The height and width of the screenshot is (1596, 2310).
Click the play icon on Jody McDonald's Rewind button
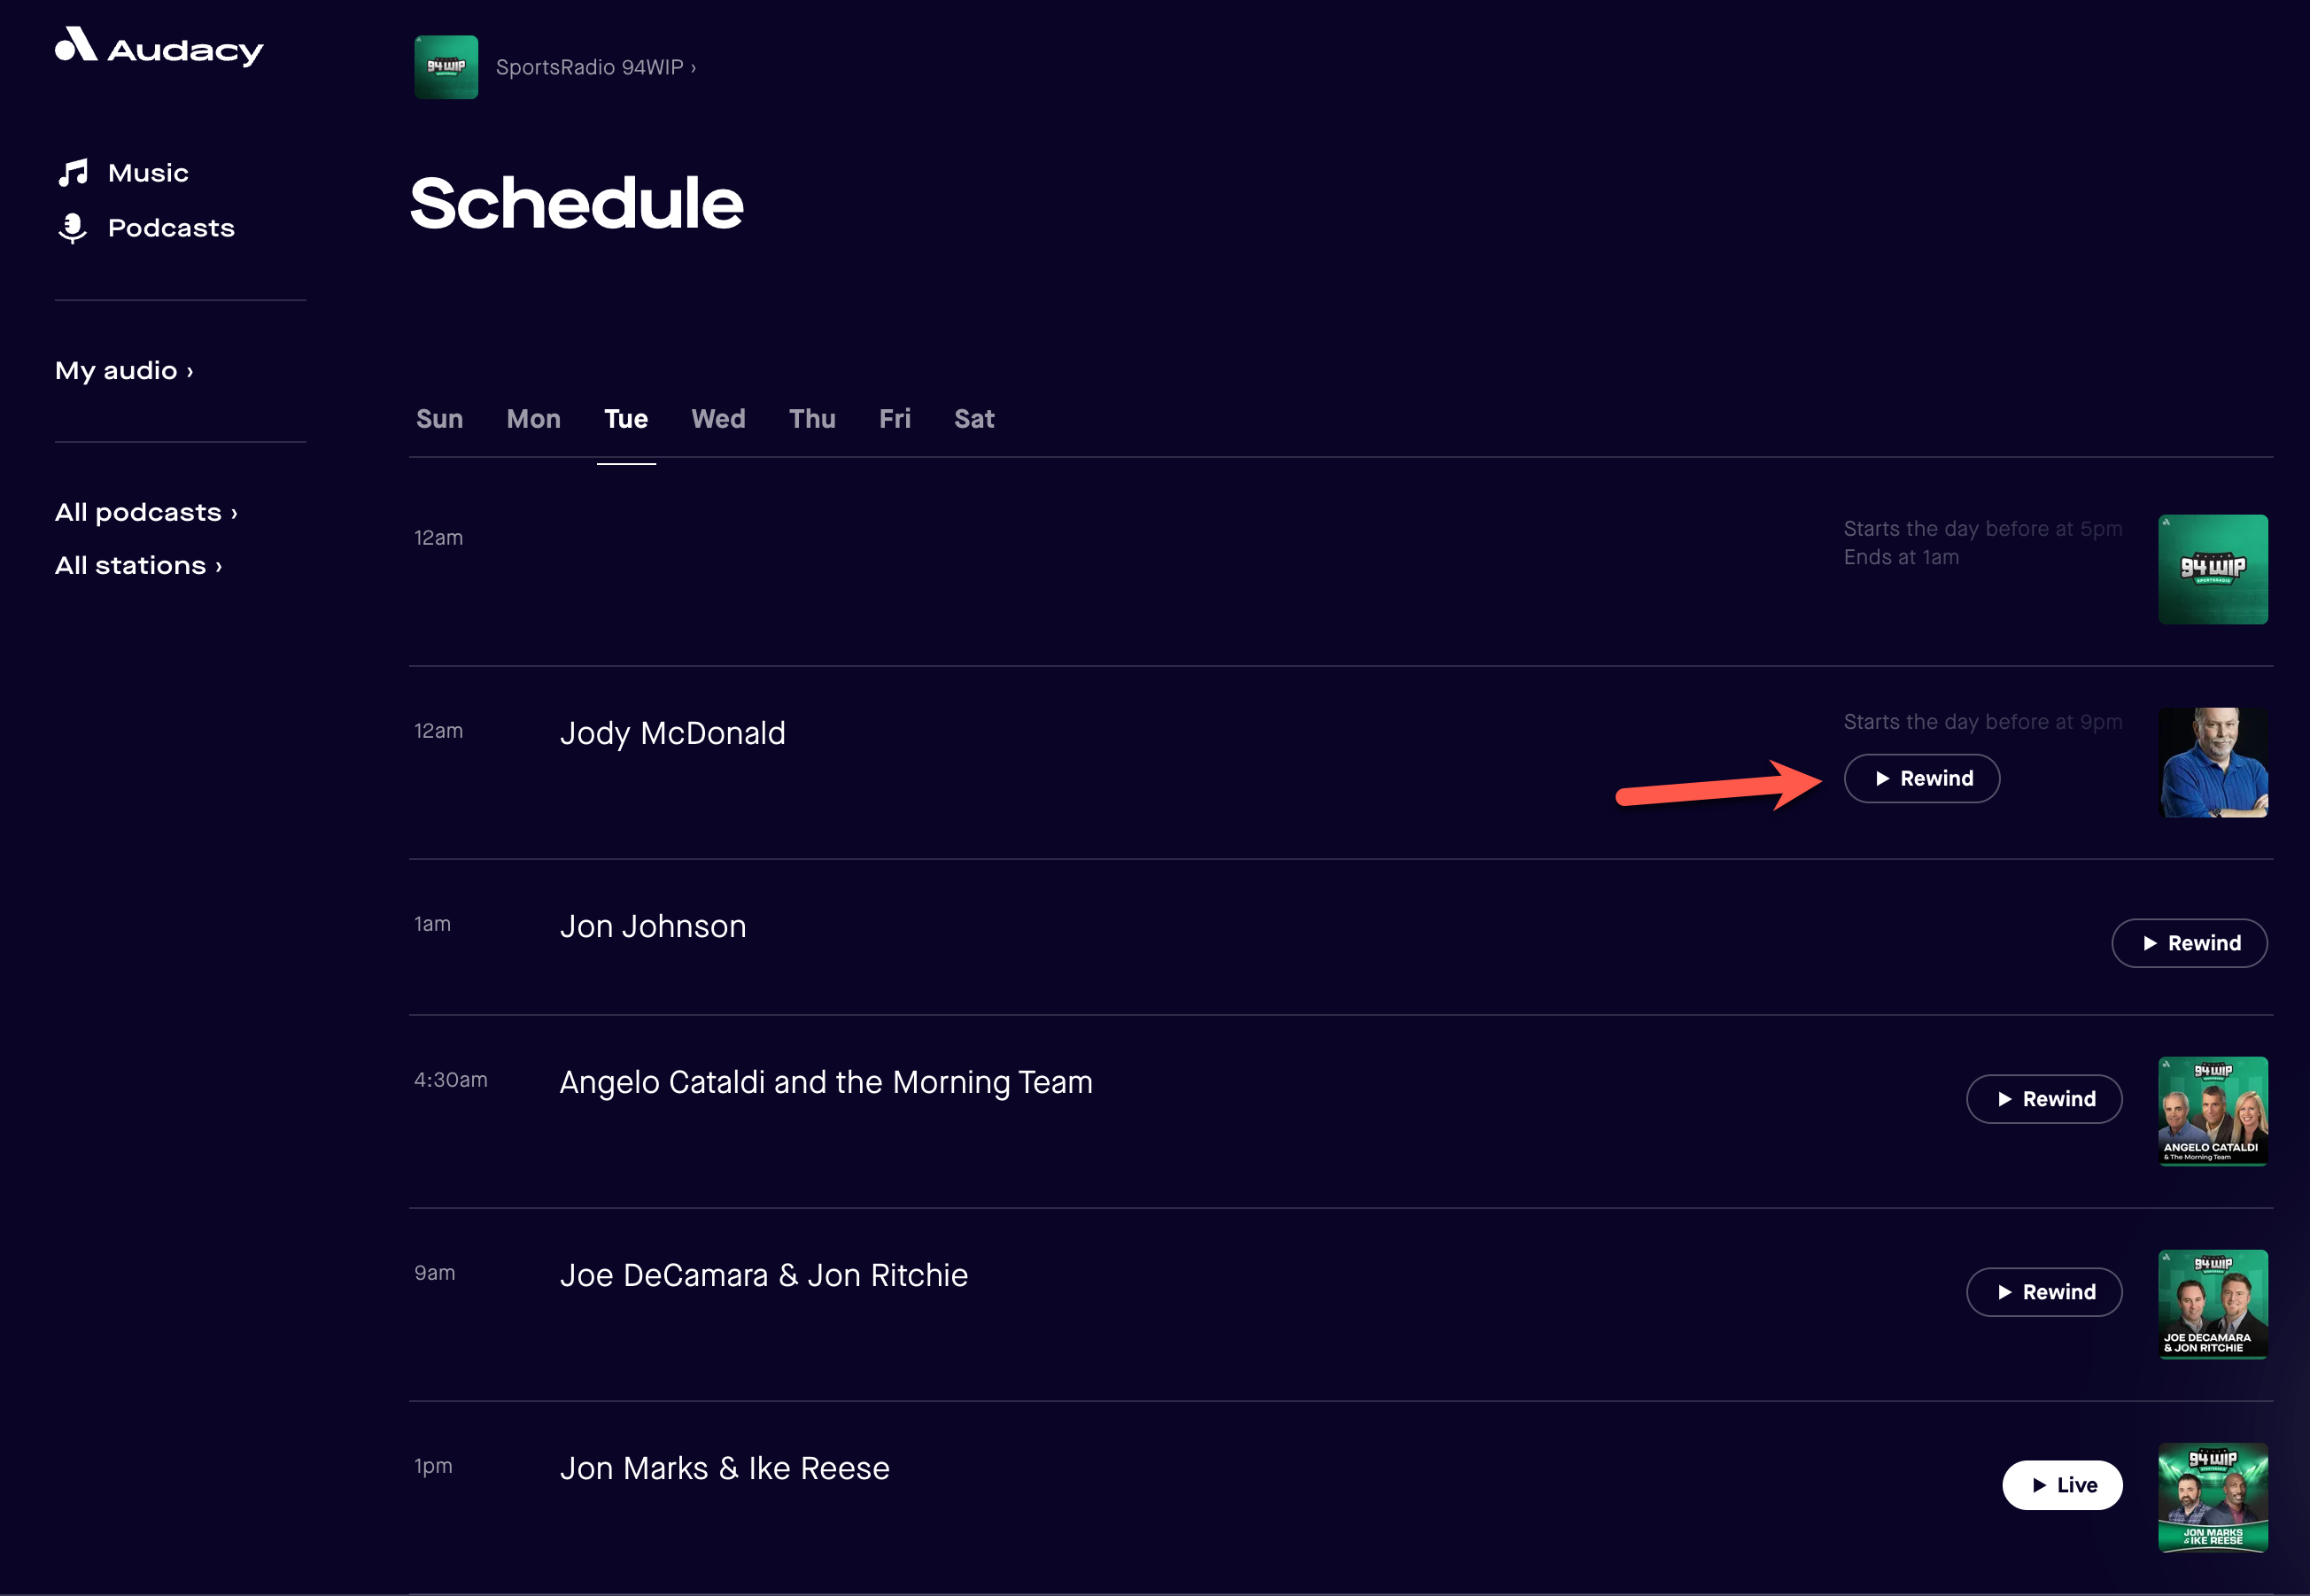(x=1884, y=778)
